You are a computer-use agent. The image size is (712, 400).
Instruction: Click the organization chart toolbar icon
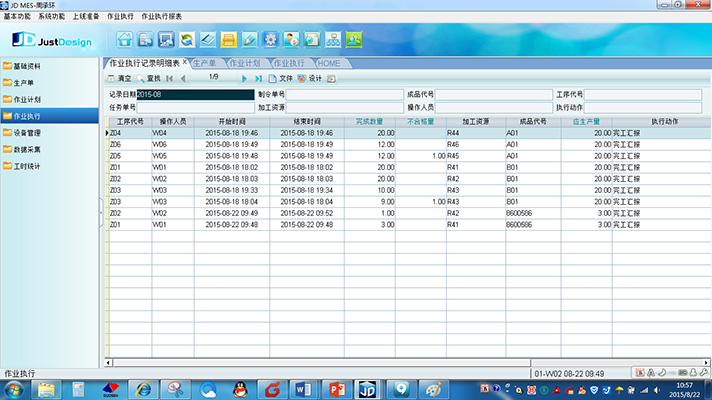[333, 40]
